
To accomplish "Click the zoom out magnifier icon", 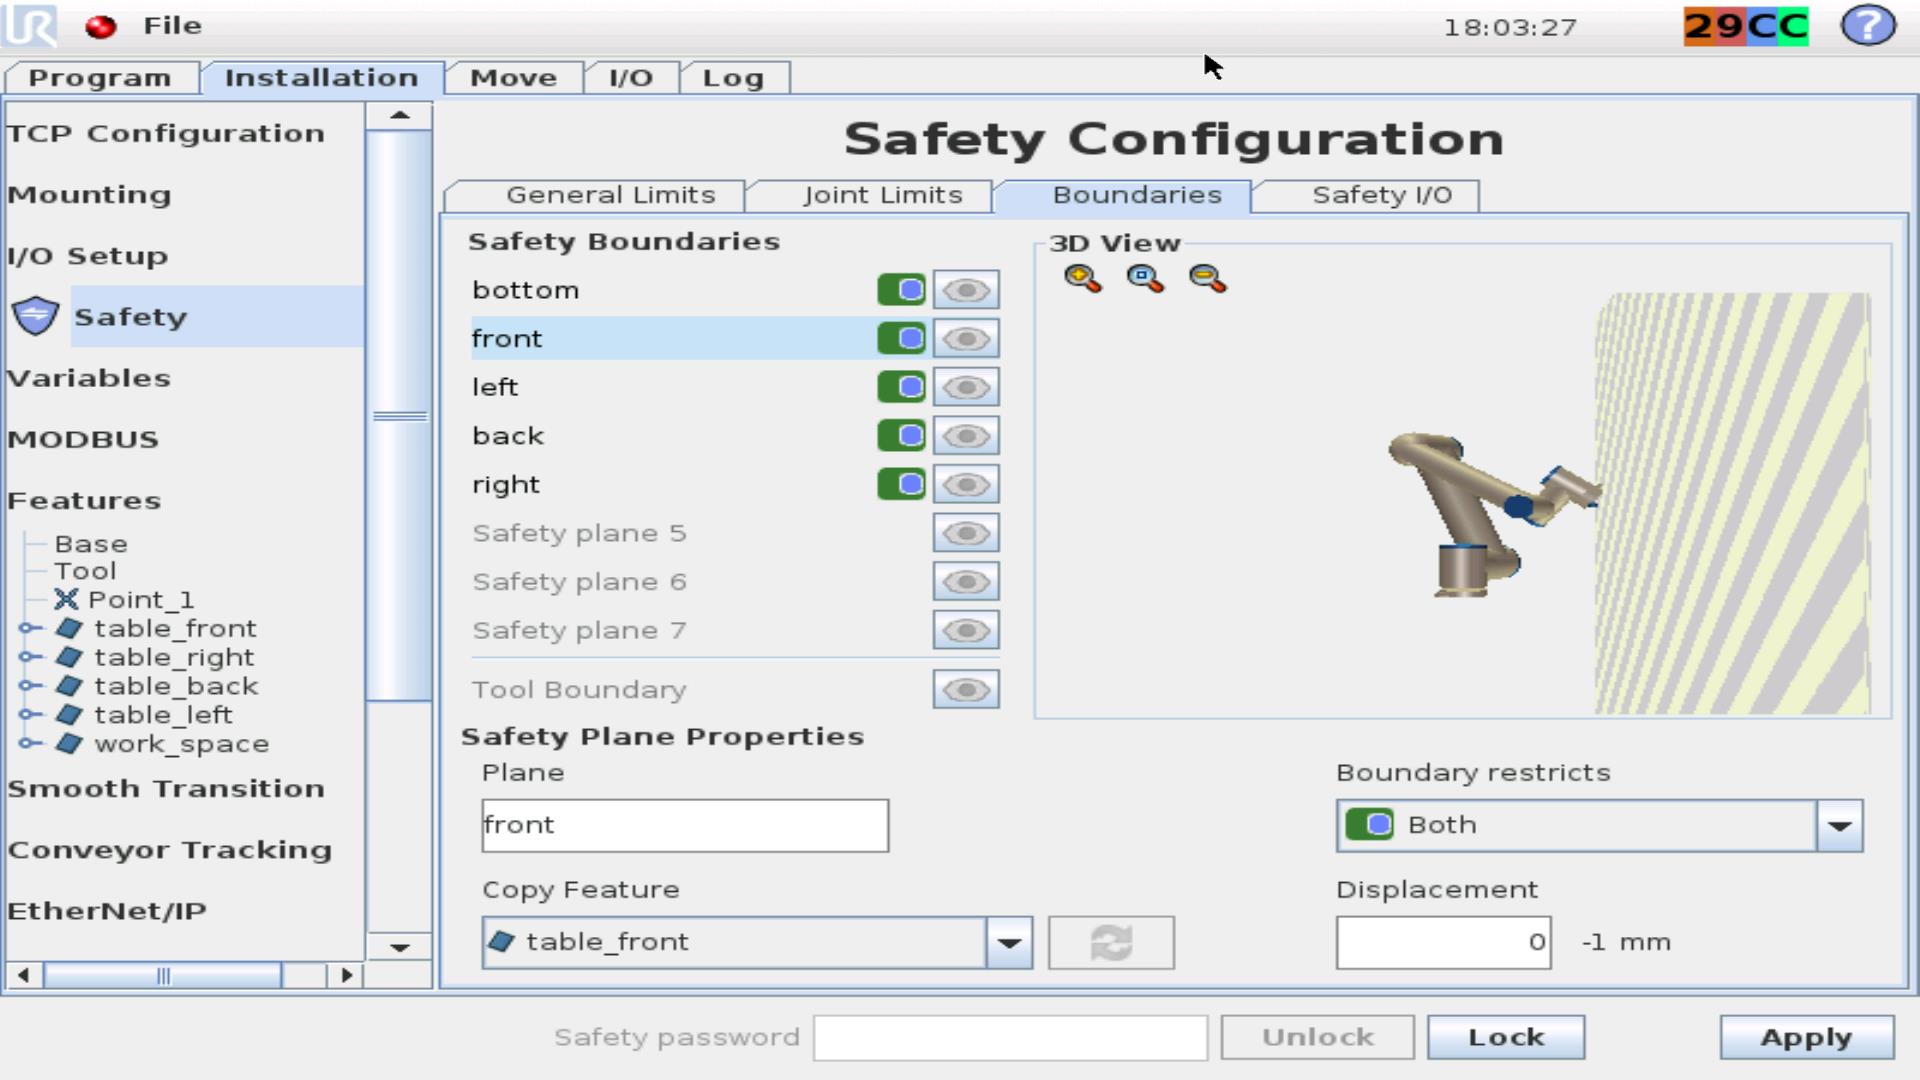I will (1207, 278).
